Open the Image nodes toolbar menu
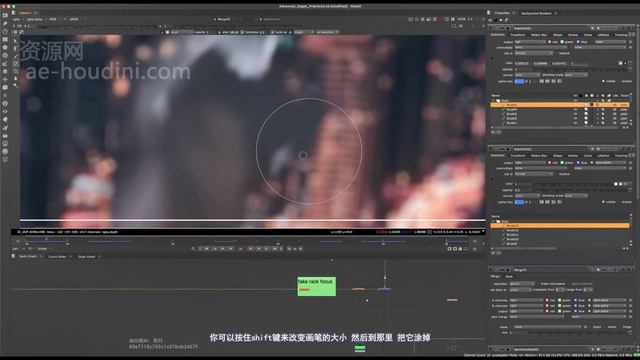This screenshot has height=360, width=640. (5, 15)
